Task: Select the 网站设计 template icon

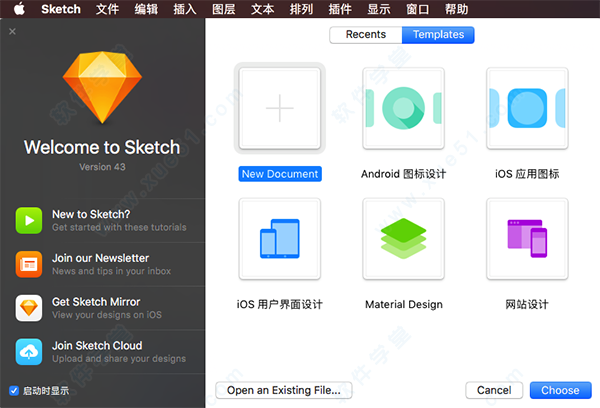Action: click(x=527, y=239)
